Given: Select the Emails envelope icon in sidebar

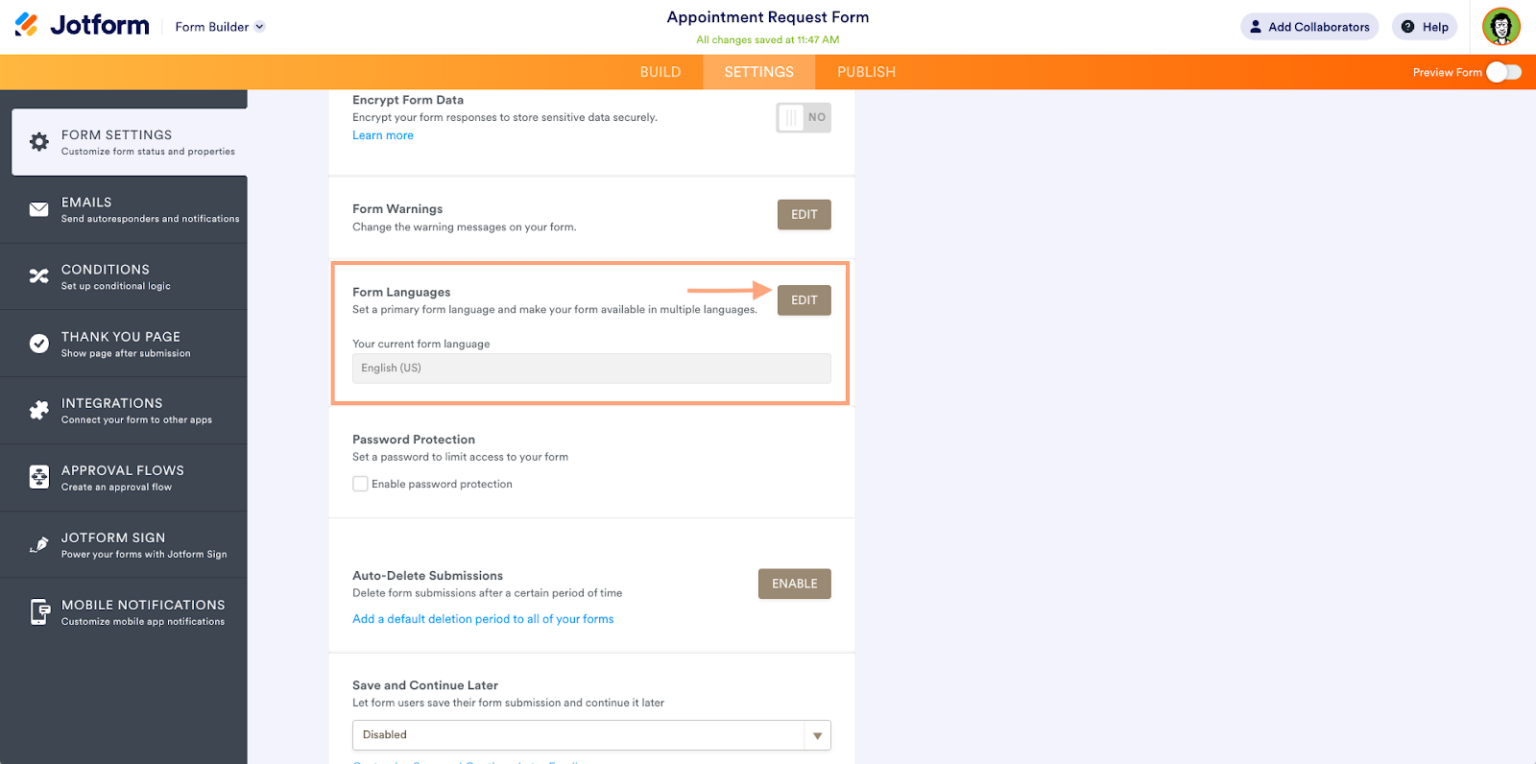Looking at the screenshot, I should pos(38,209).
